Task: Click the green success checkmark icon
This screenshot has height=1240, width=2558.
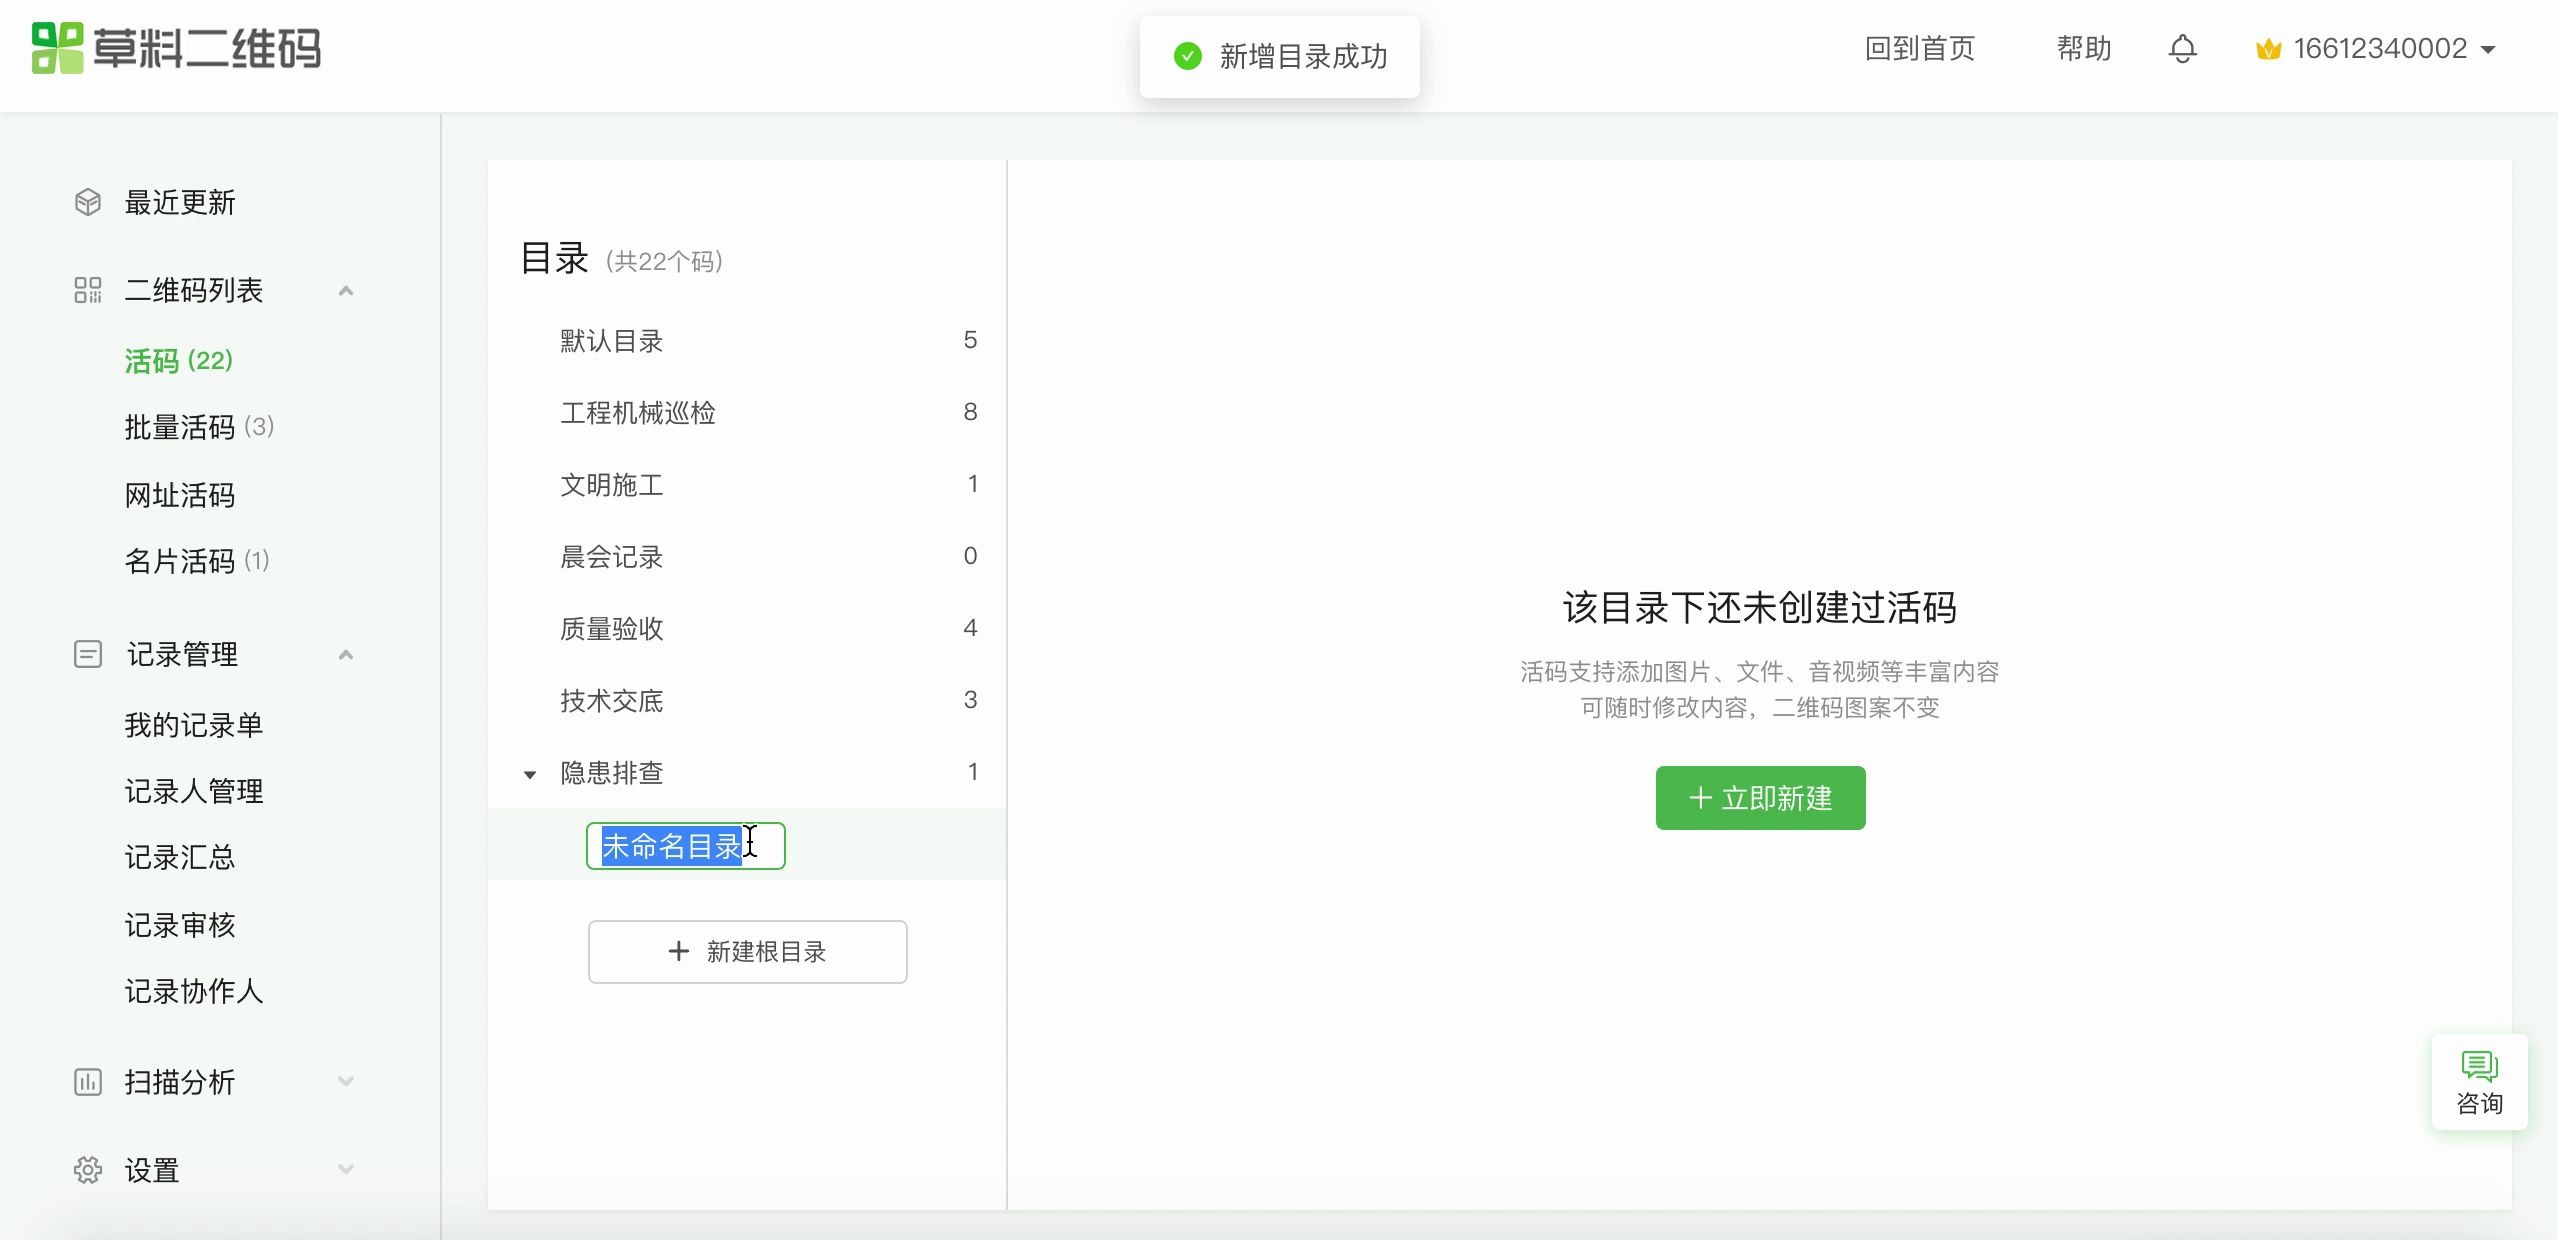Action: point(1187,56)
